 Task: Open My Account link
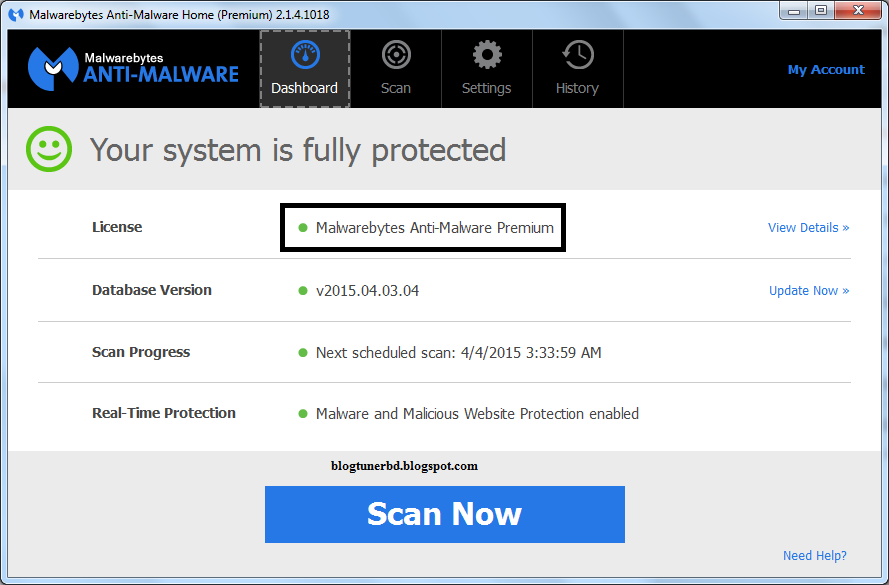826,70
